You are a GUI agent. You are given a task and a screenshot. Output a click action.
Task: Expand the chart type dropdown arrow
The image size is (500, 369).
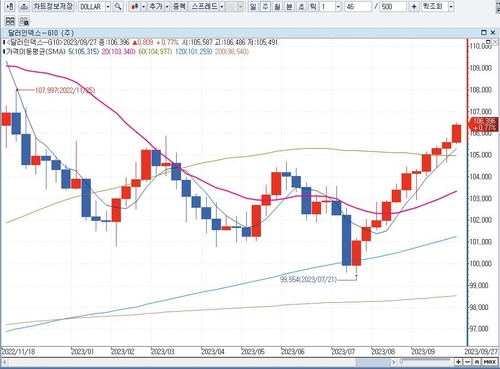point(143,7)
